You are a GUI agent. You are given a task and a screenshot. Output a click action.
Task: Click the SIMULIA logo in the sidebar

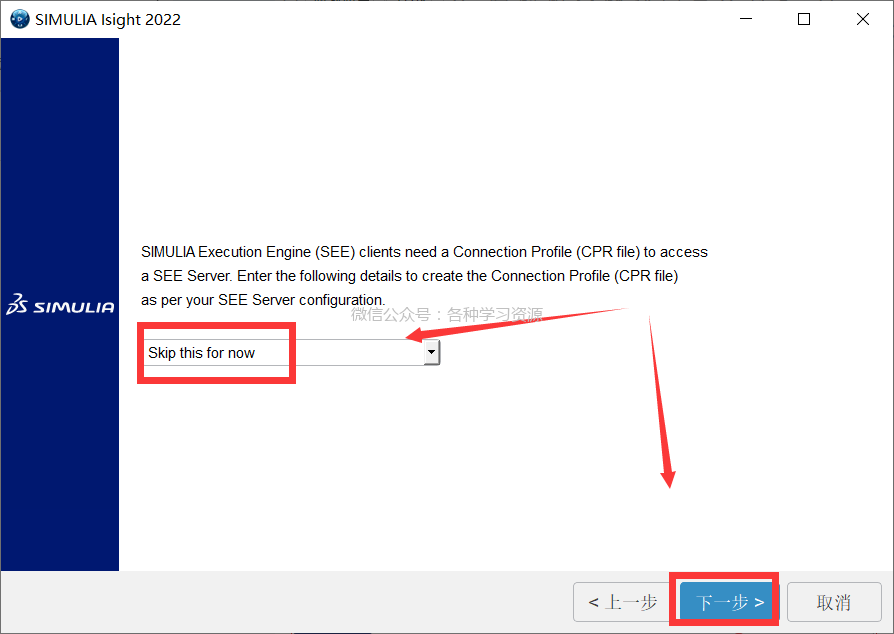click(60, 304)
